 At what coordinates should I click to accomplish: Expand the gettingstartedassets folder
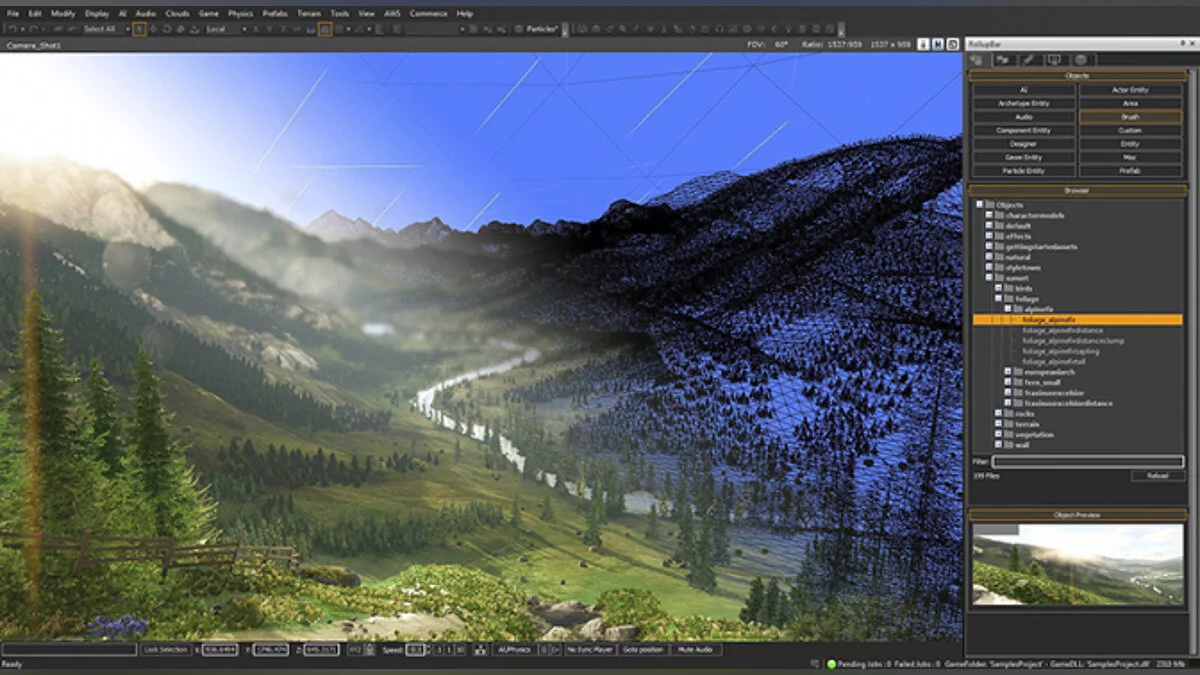pos(989,247)
